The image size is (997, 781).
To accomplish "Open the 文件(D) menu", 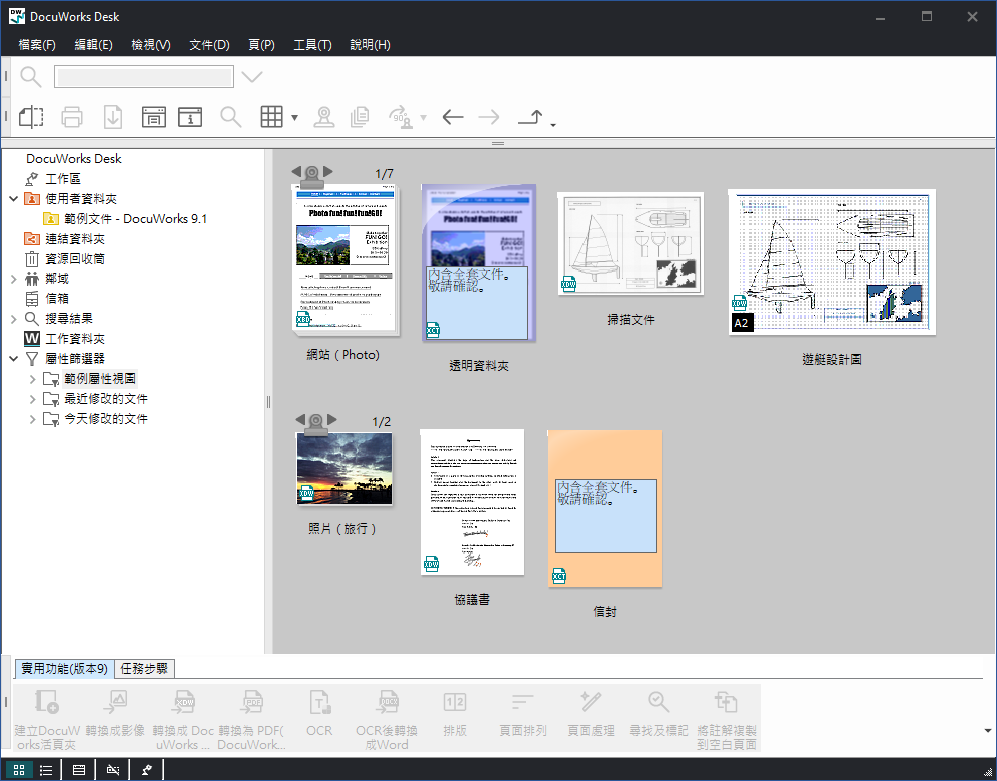I will [x=209, y=45].
